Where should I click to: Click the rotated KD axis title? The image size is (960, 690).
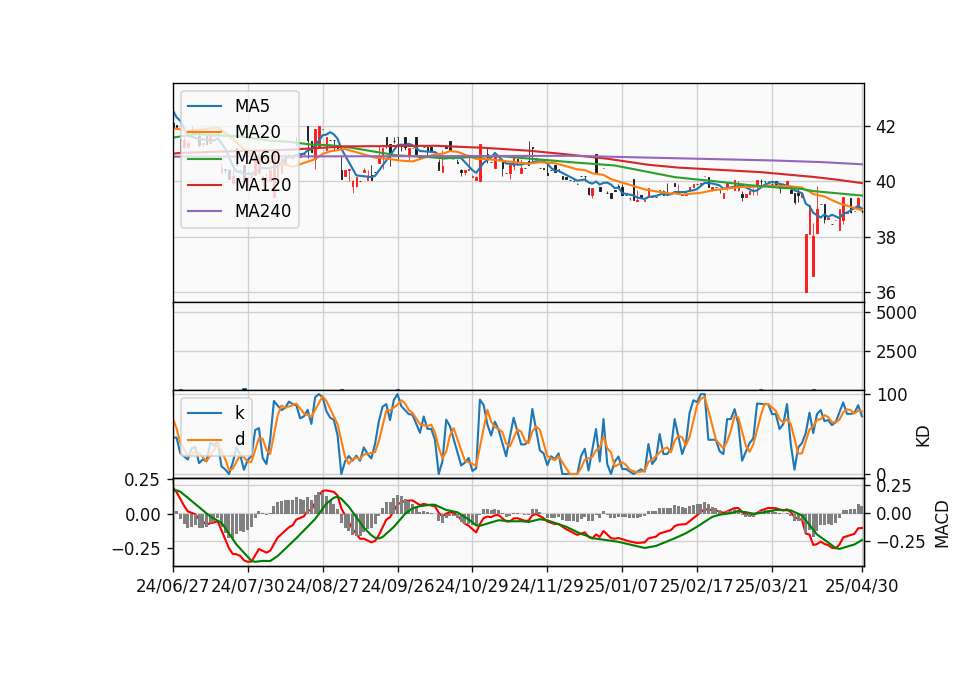pyautogui.click(x=923, y=437)
